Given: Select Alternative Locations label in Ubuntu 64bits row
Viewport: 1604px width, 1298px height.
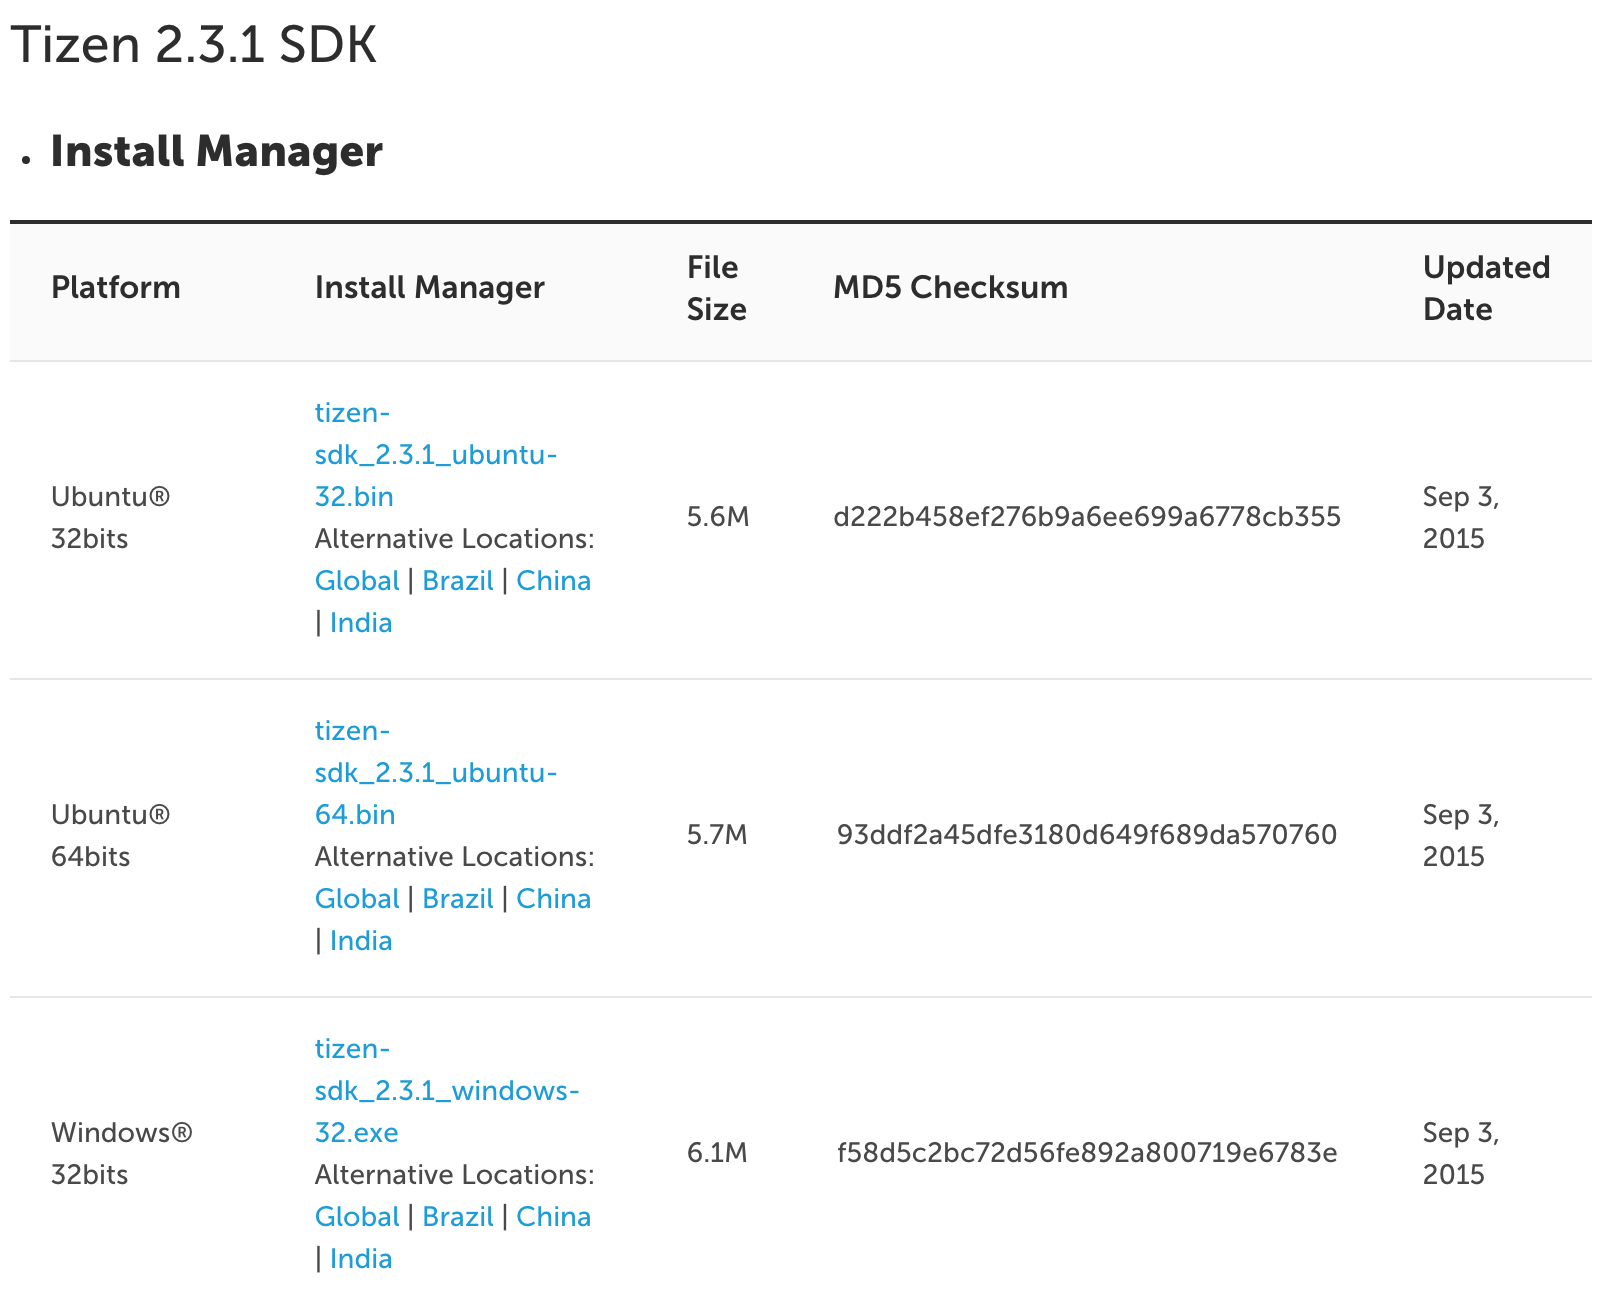Looking at the screenshot, I should click(455, 857).
